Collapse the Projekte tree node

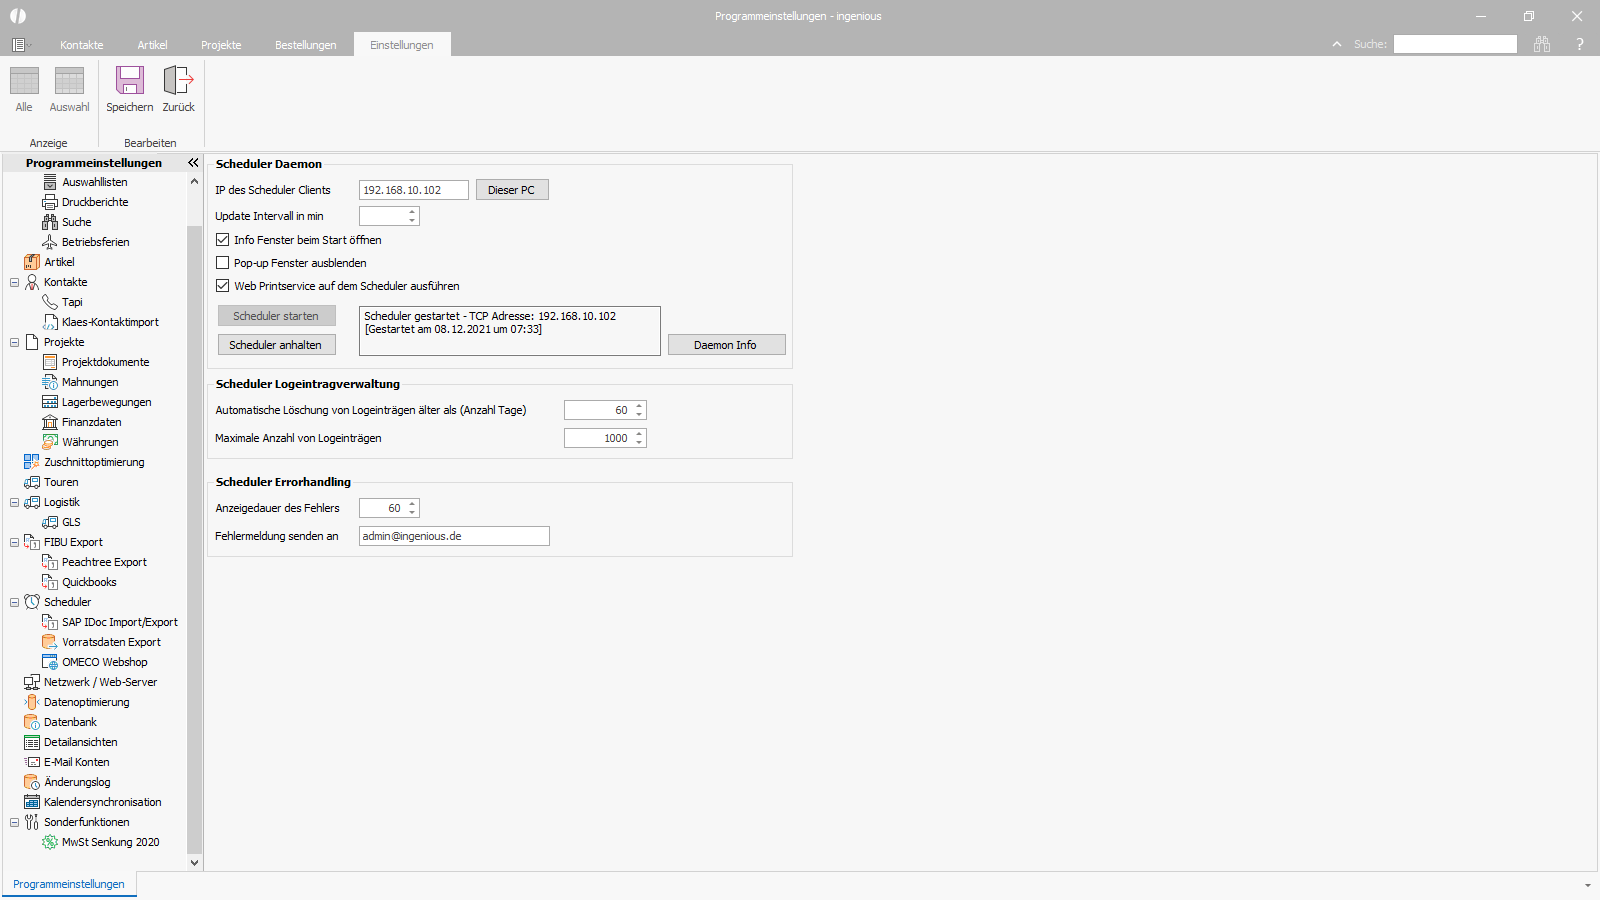point(15,342)
